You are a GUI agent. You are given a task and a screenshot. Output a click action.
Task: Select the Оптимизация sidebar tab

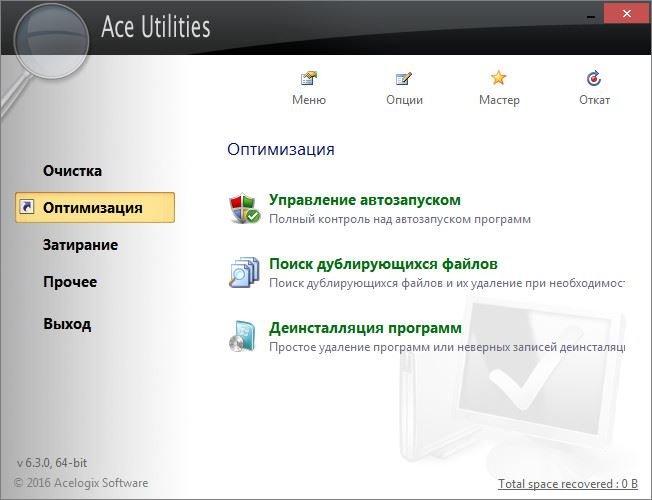[x=95, y=207]
